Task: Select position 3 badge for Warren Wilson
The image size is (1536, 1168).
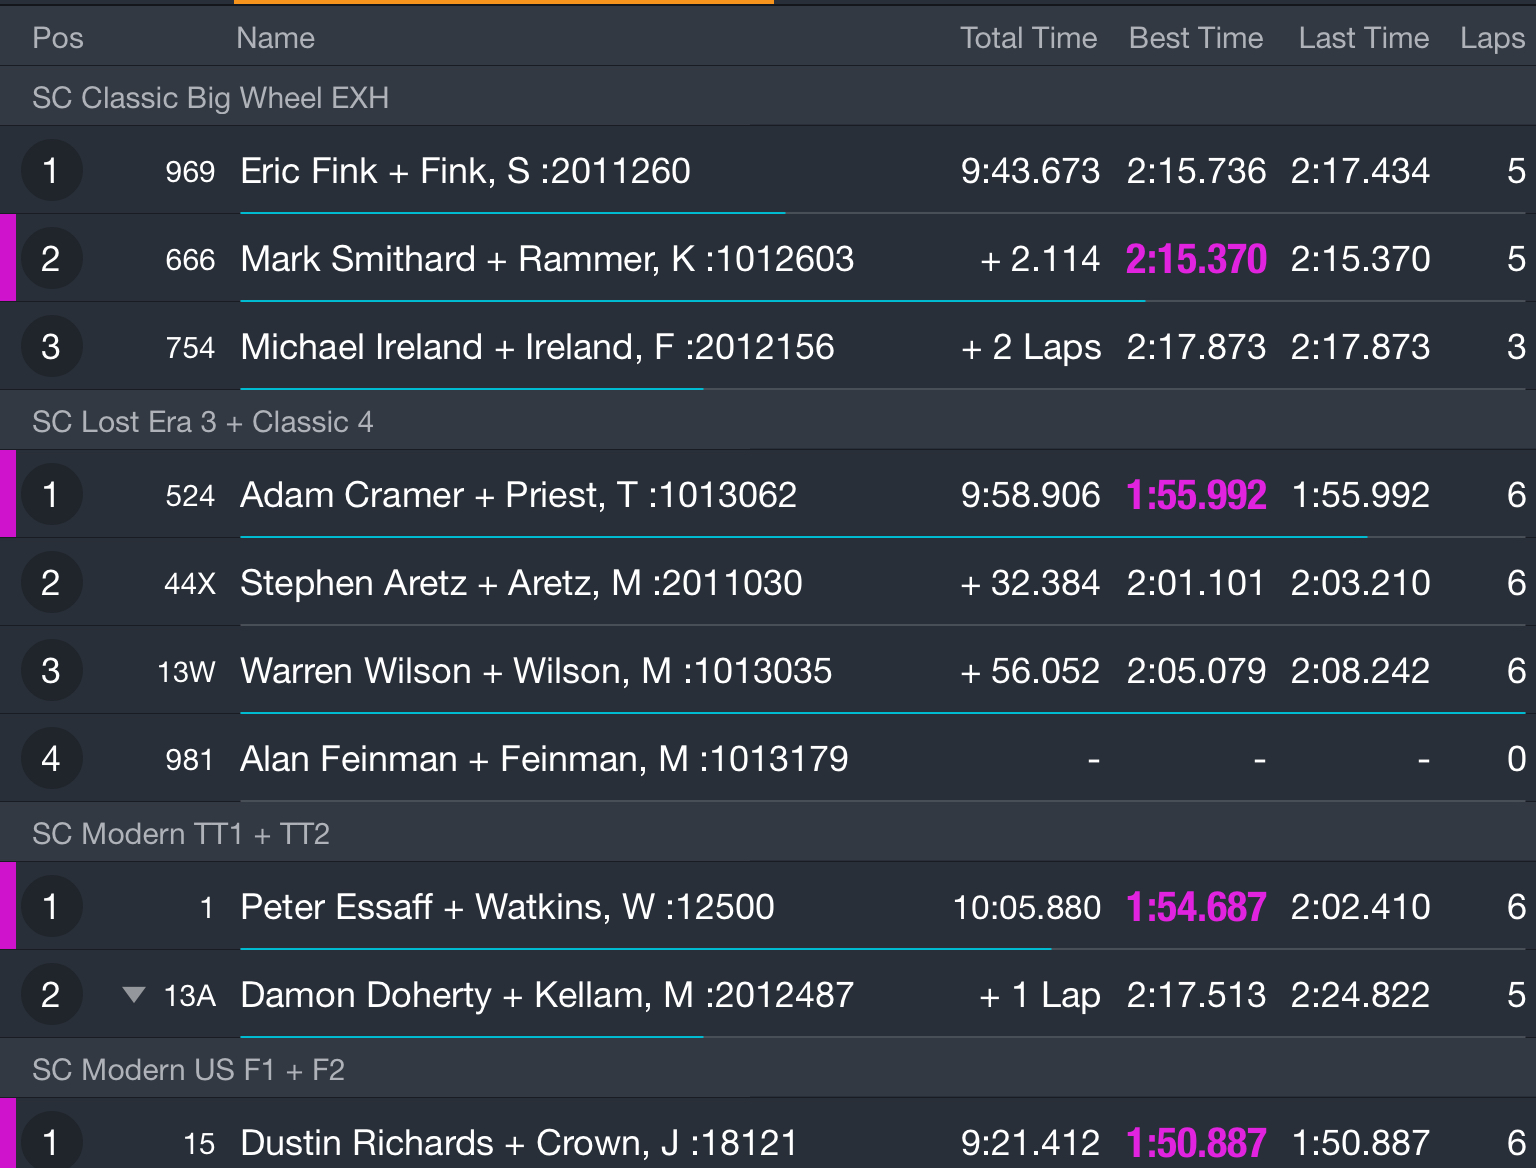Action: point(51,671)
